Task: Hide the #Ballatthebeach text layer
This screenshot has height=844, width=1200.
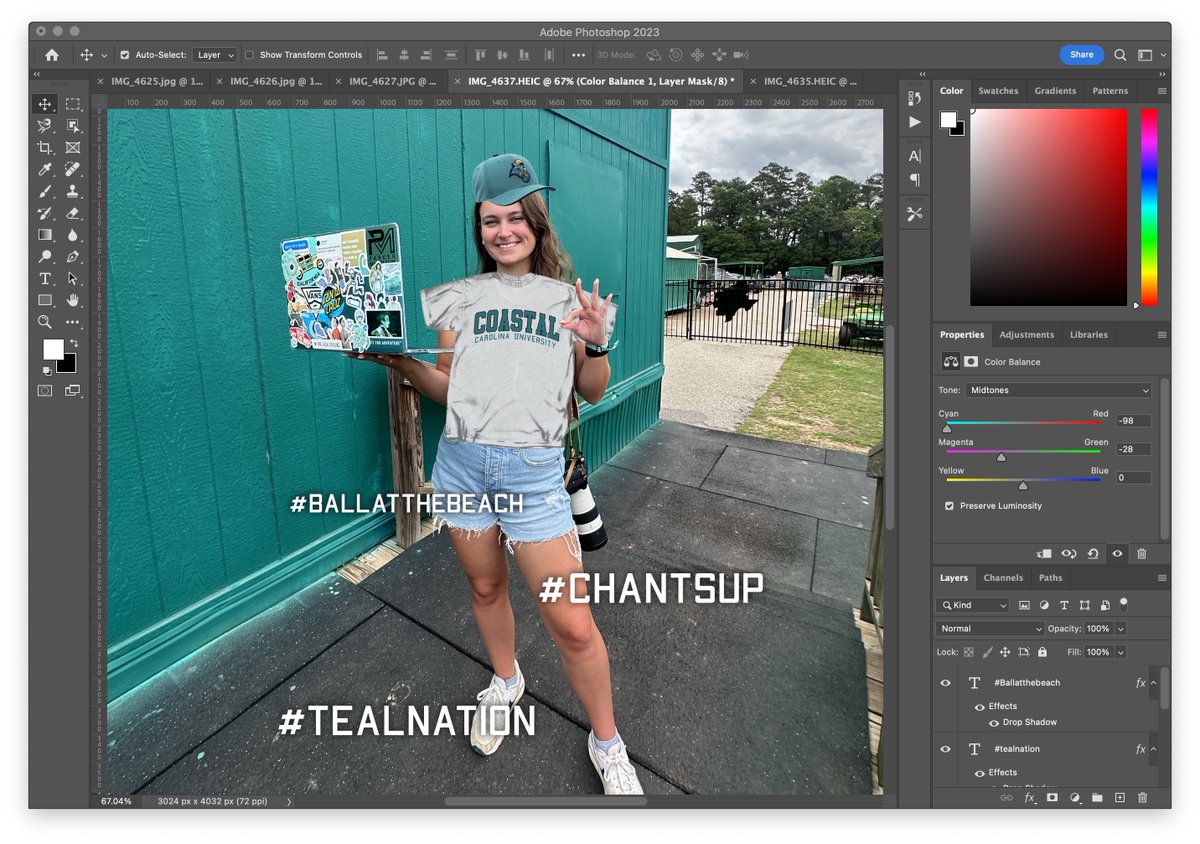Action: 945,683
